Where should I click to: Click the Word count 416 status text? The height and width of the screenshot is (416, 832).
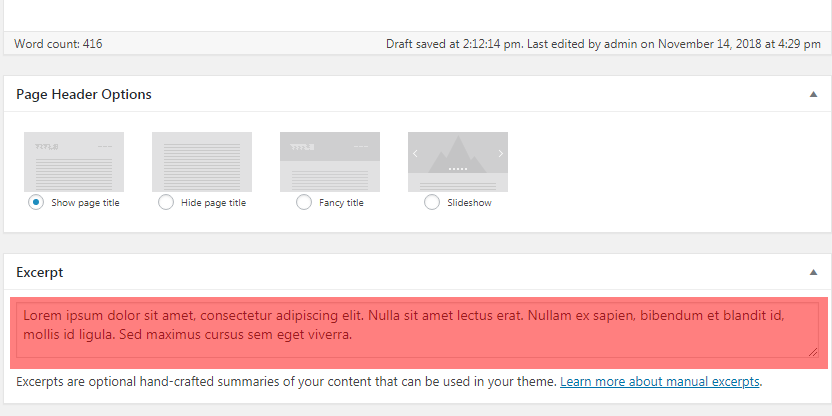coord(58,44)
